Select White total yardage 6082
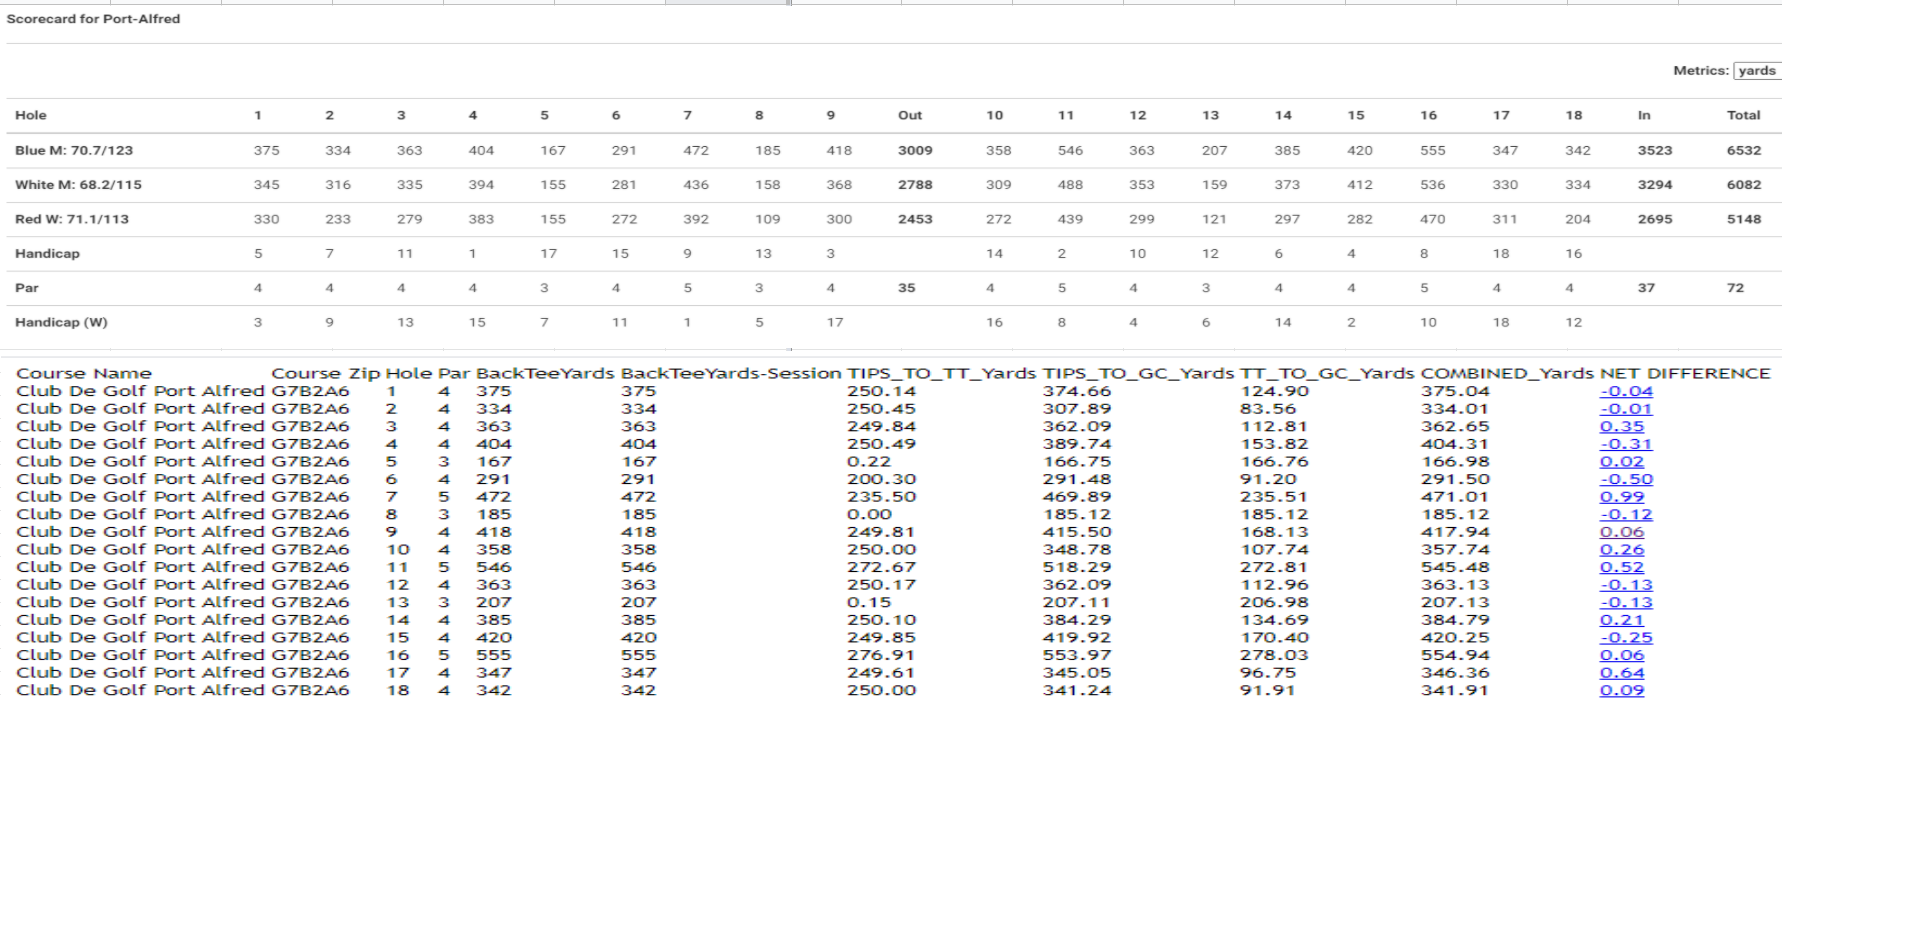 click(1744, 185)
